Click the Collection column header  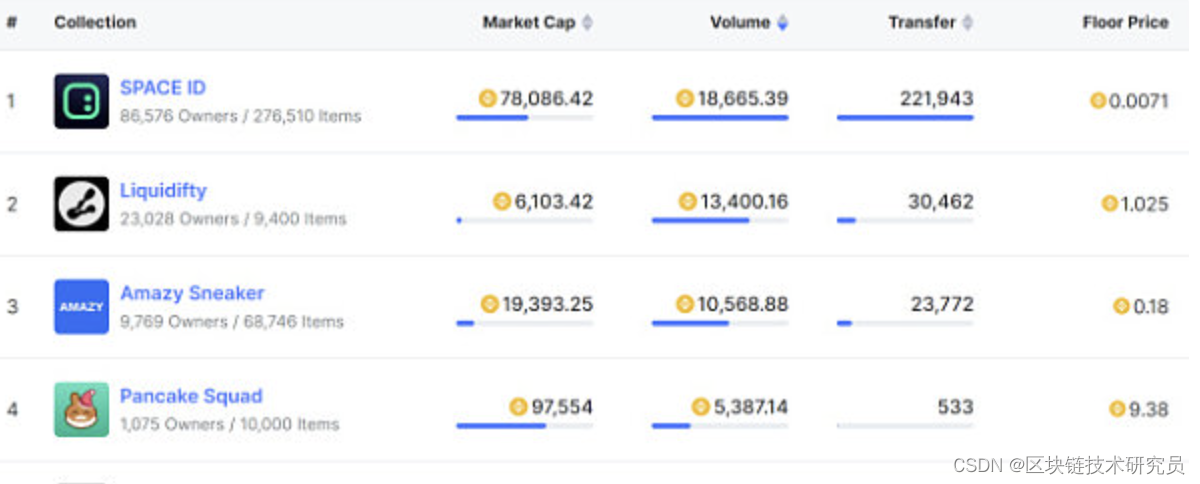coord(95,22)
